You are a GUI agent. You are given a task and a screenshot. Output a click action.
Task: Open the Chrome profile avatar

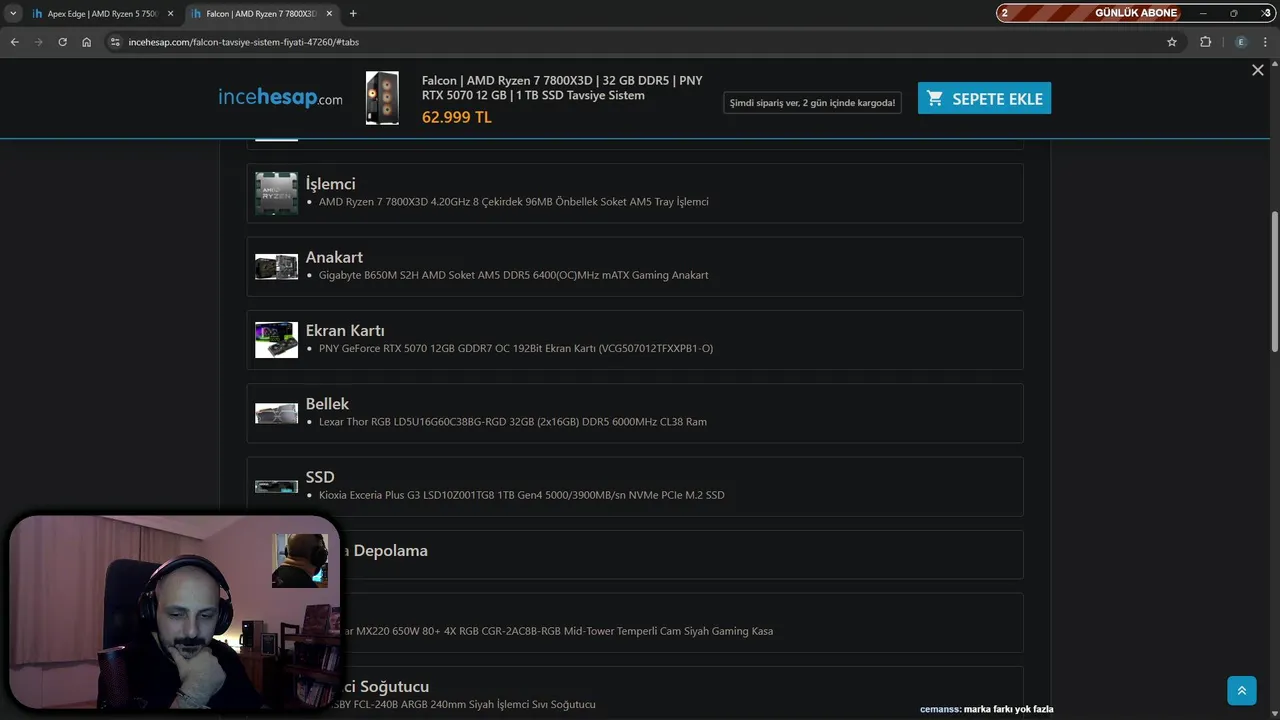pyautogui.click(x=1241, y=42)
